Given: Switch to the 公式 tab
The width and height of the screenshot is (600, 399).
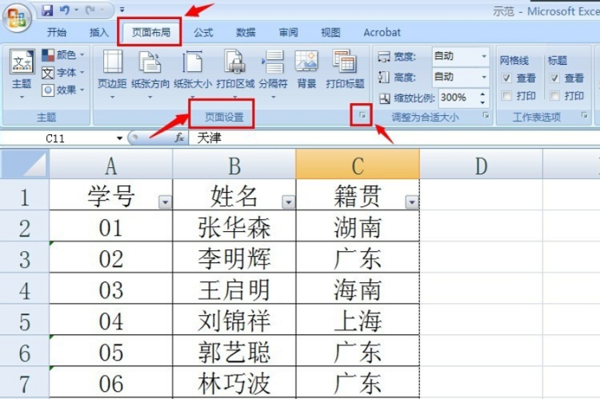Looking at the screenshot, I should [x=203, y=33].
